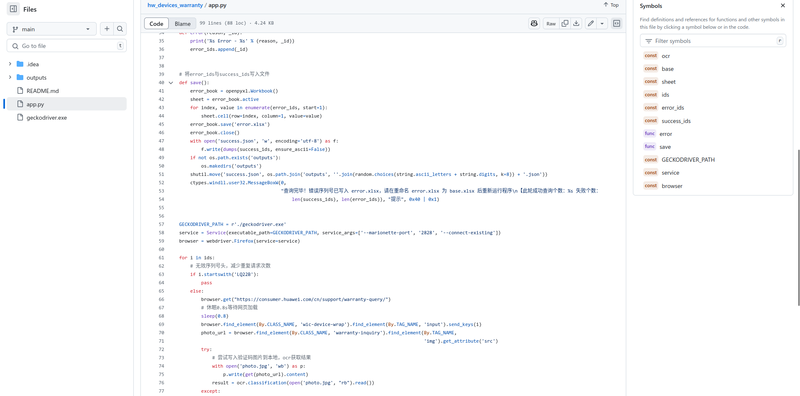Click line number 40
Screen dimensions: 800x396
[161, 83]
